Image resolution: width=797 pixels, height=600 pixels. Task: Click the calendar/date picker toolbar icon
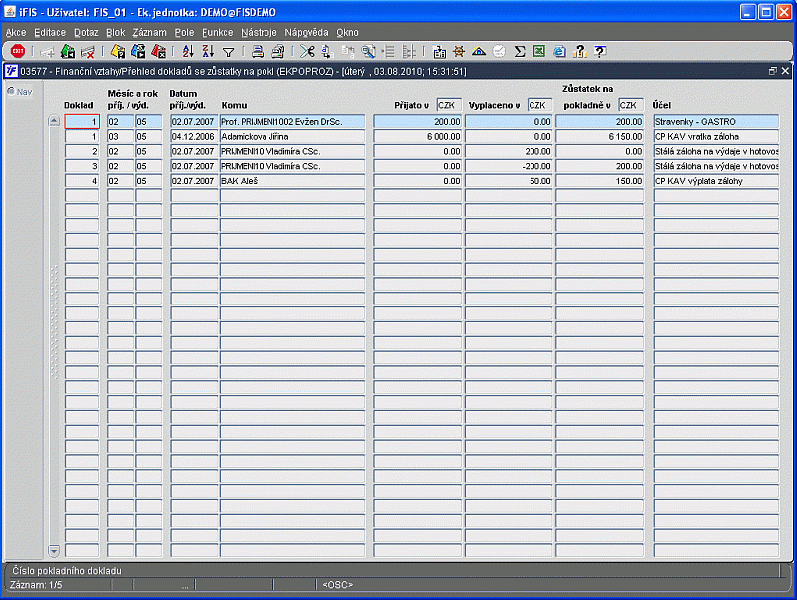pos(439,52)
